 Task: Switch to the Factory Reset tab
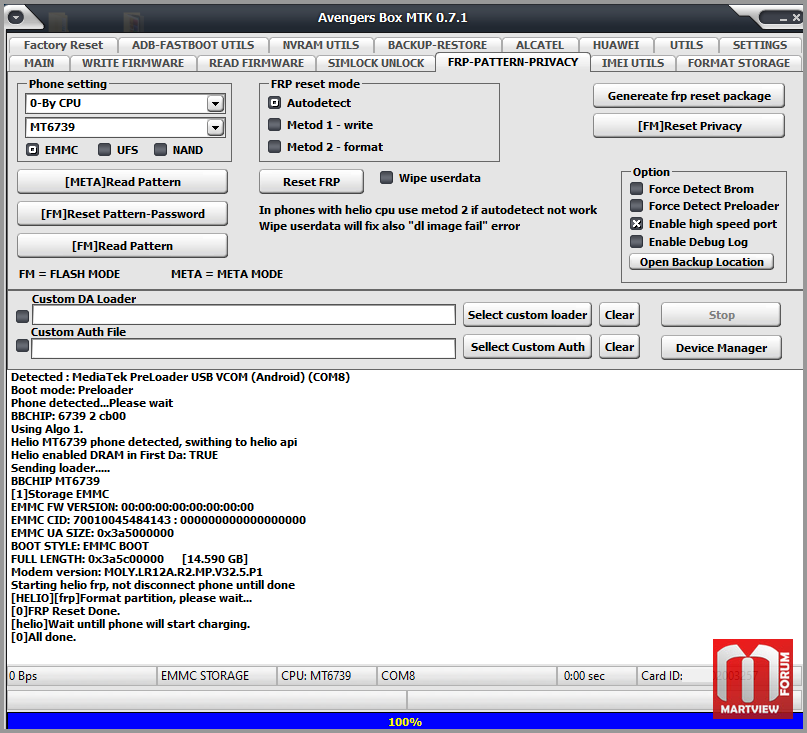63,45
